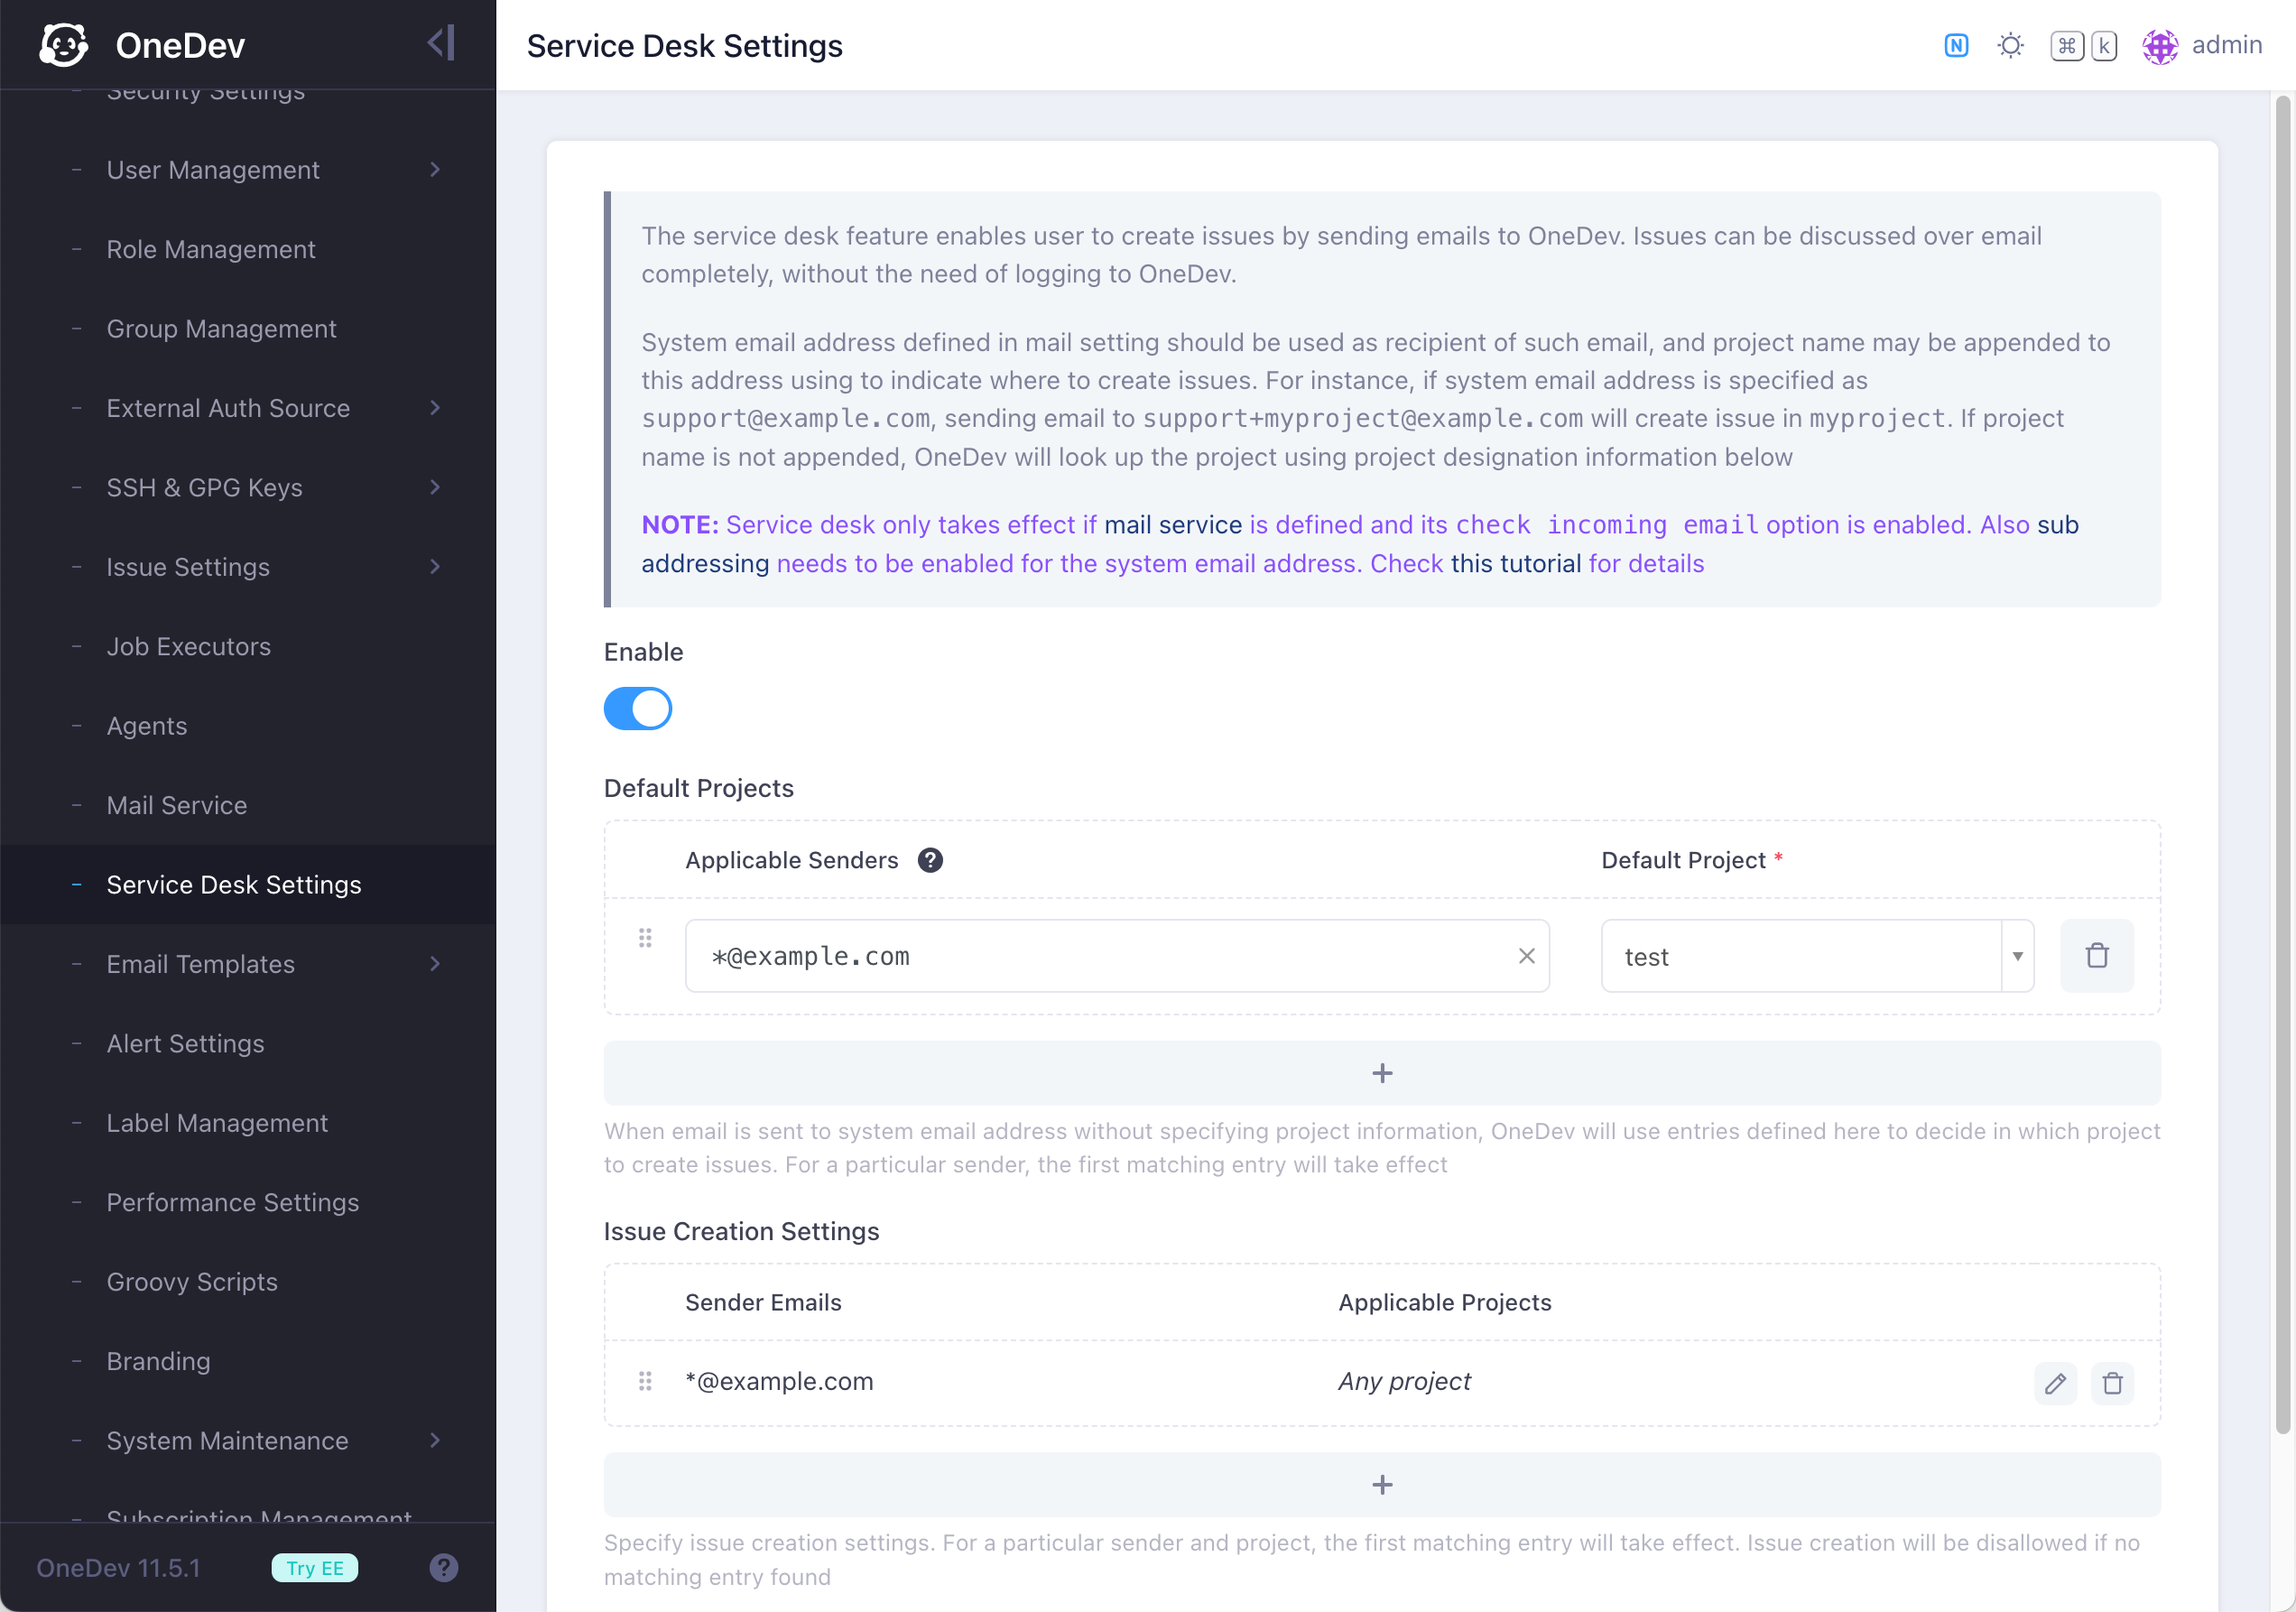The height and width of the screenshot is (1612, 2296).
Task: Click the Try EE badge
Action: [314, 1567]
